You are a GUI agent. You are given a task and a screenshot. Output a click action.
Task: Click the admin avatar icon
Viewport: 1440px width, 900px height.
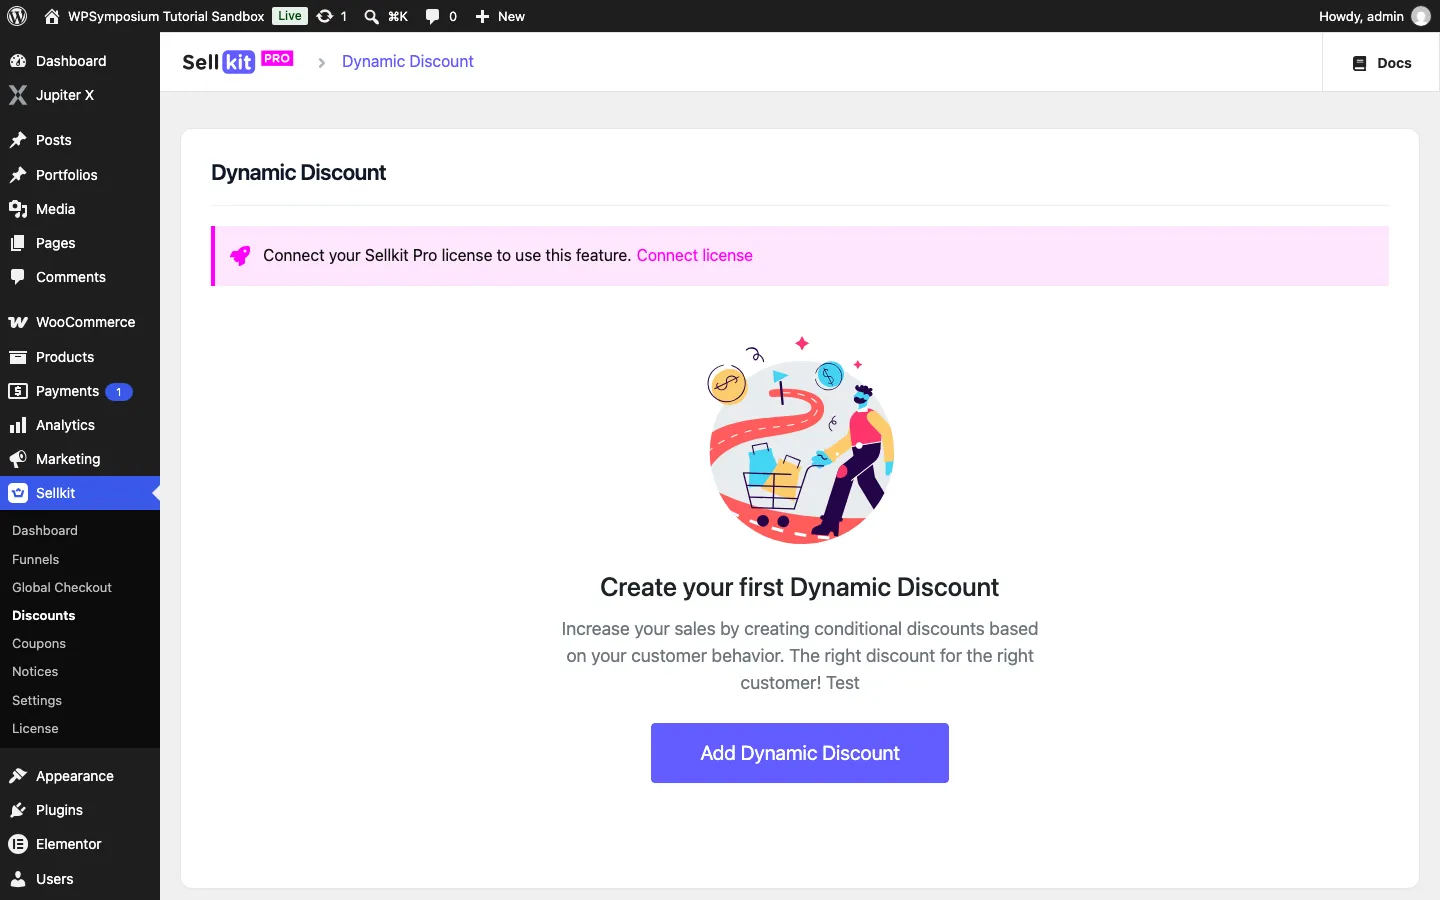coord(1421,16)
